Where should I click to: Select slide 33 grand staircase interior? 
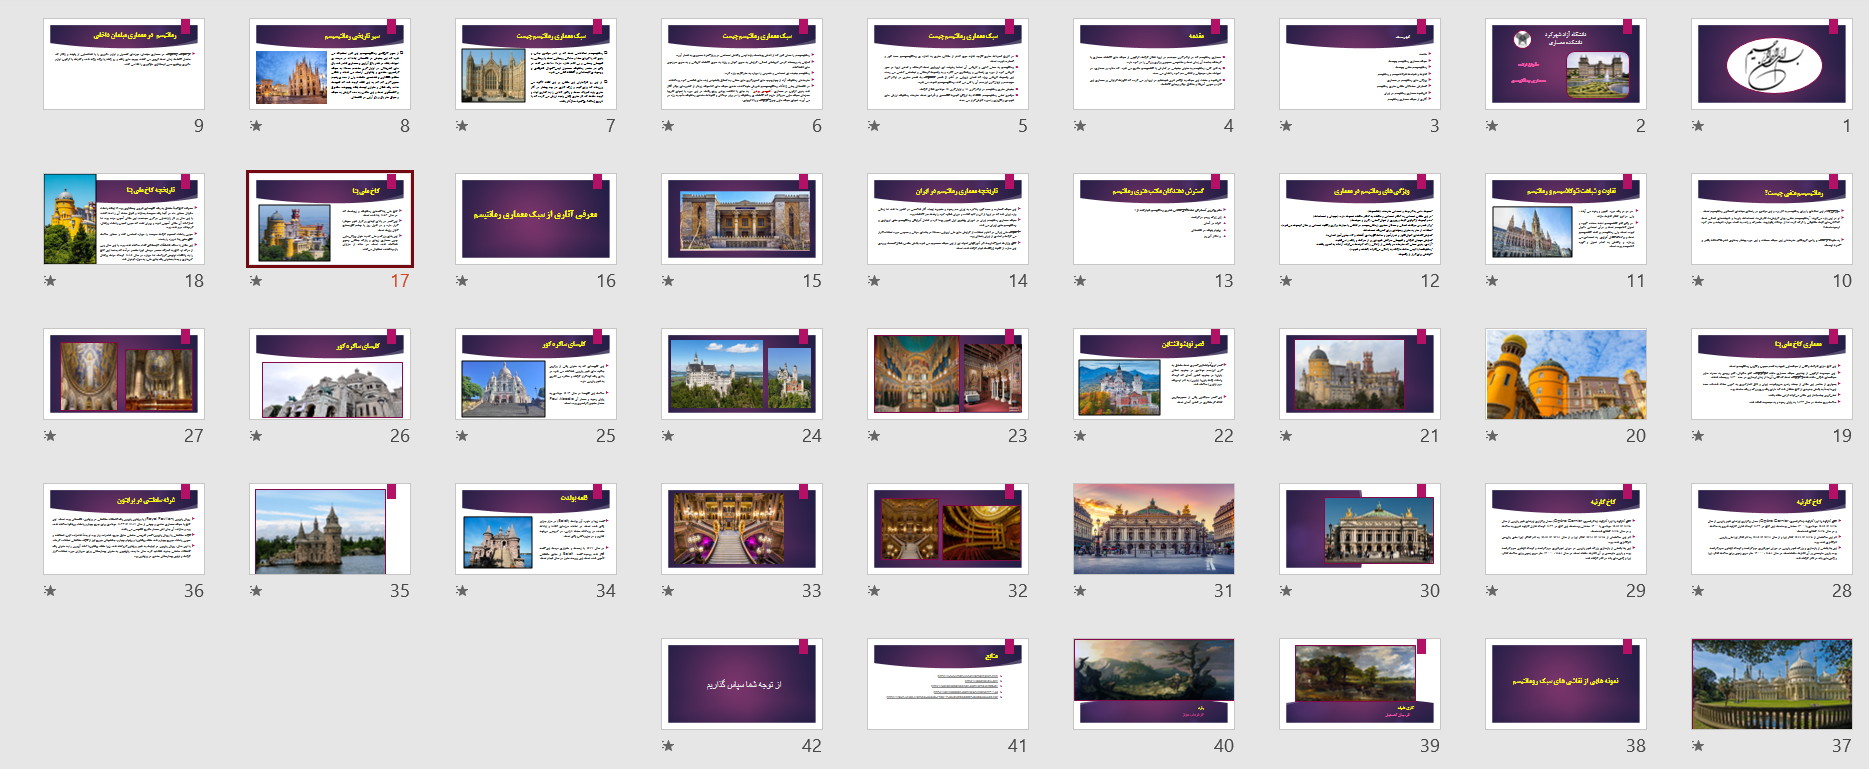(x=741, y=529)
